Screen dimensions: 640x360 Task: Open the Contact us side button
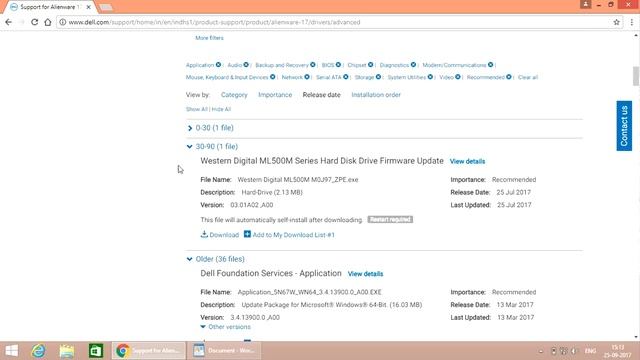coord(624,126)
